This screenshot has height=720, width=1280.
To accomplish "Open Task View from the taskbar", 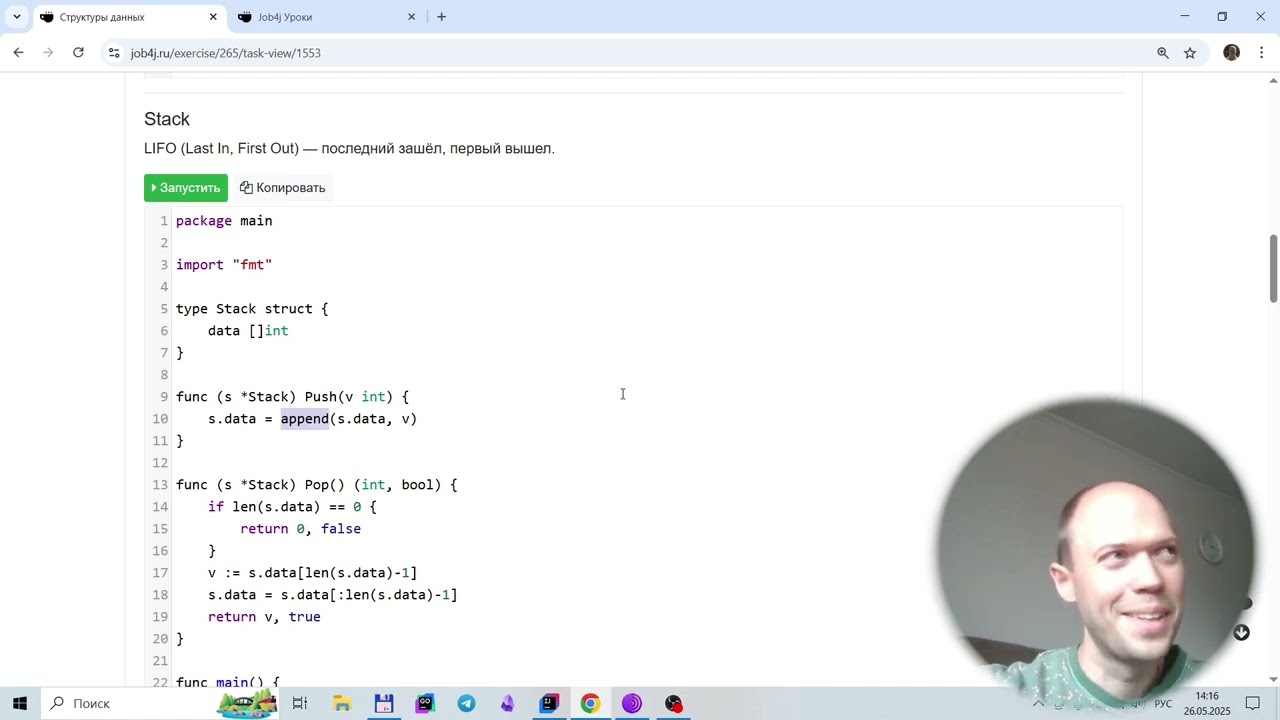I will 300,704.
